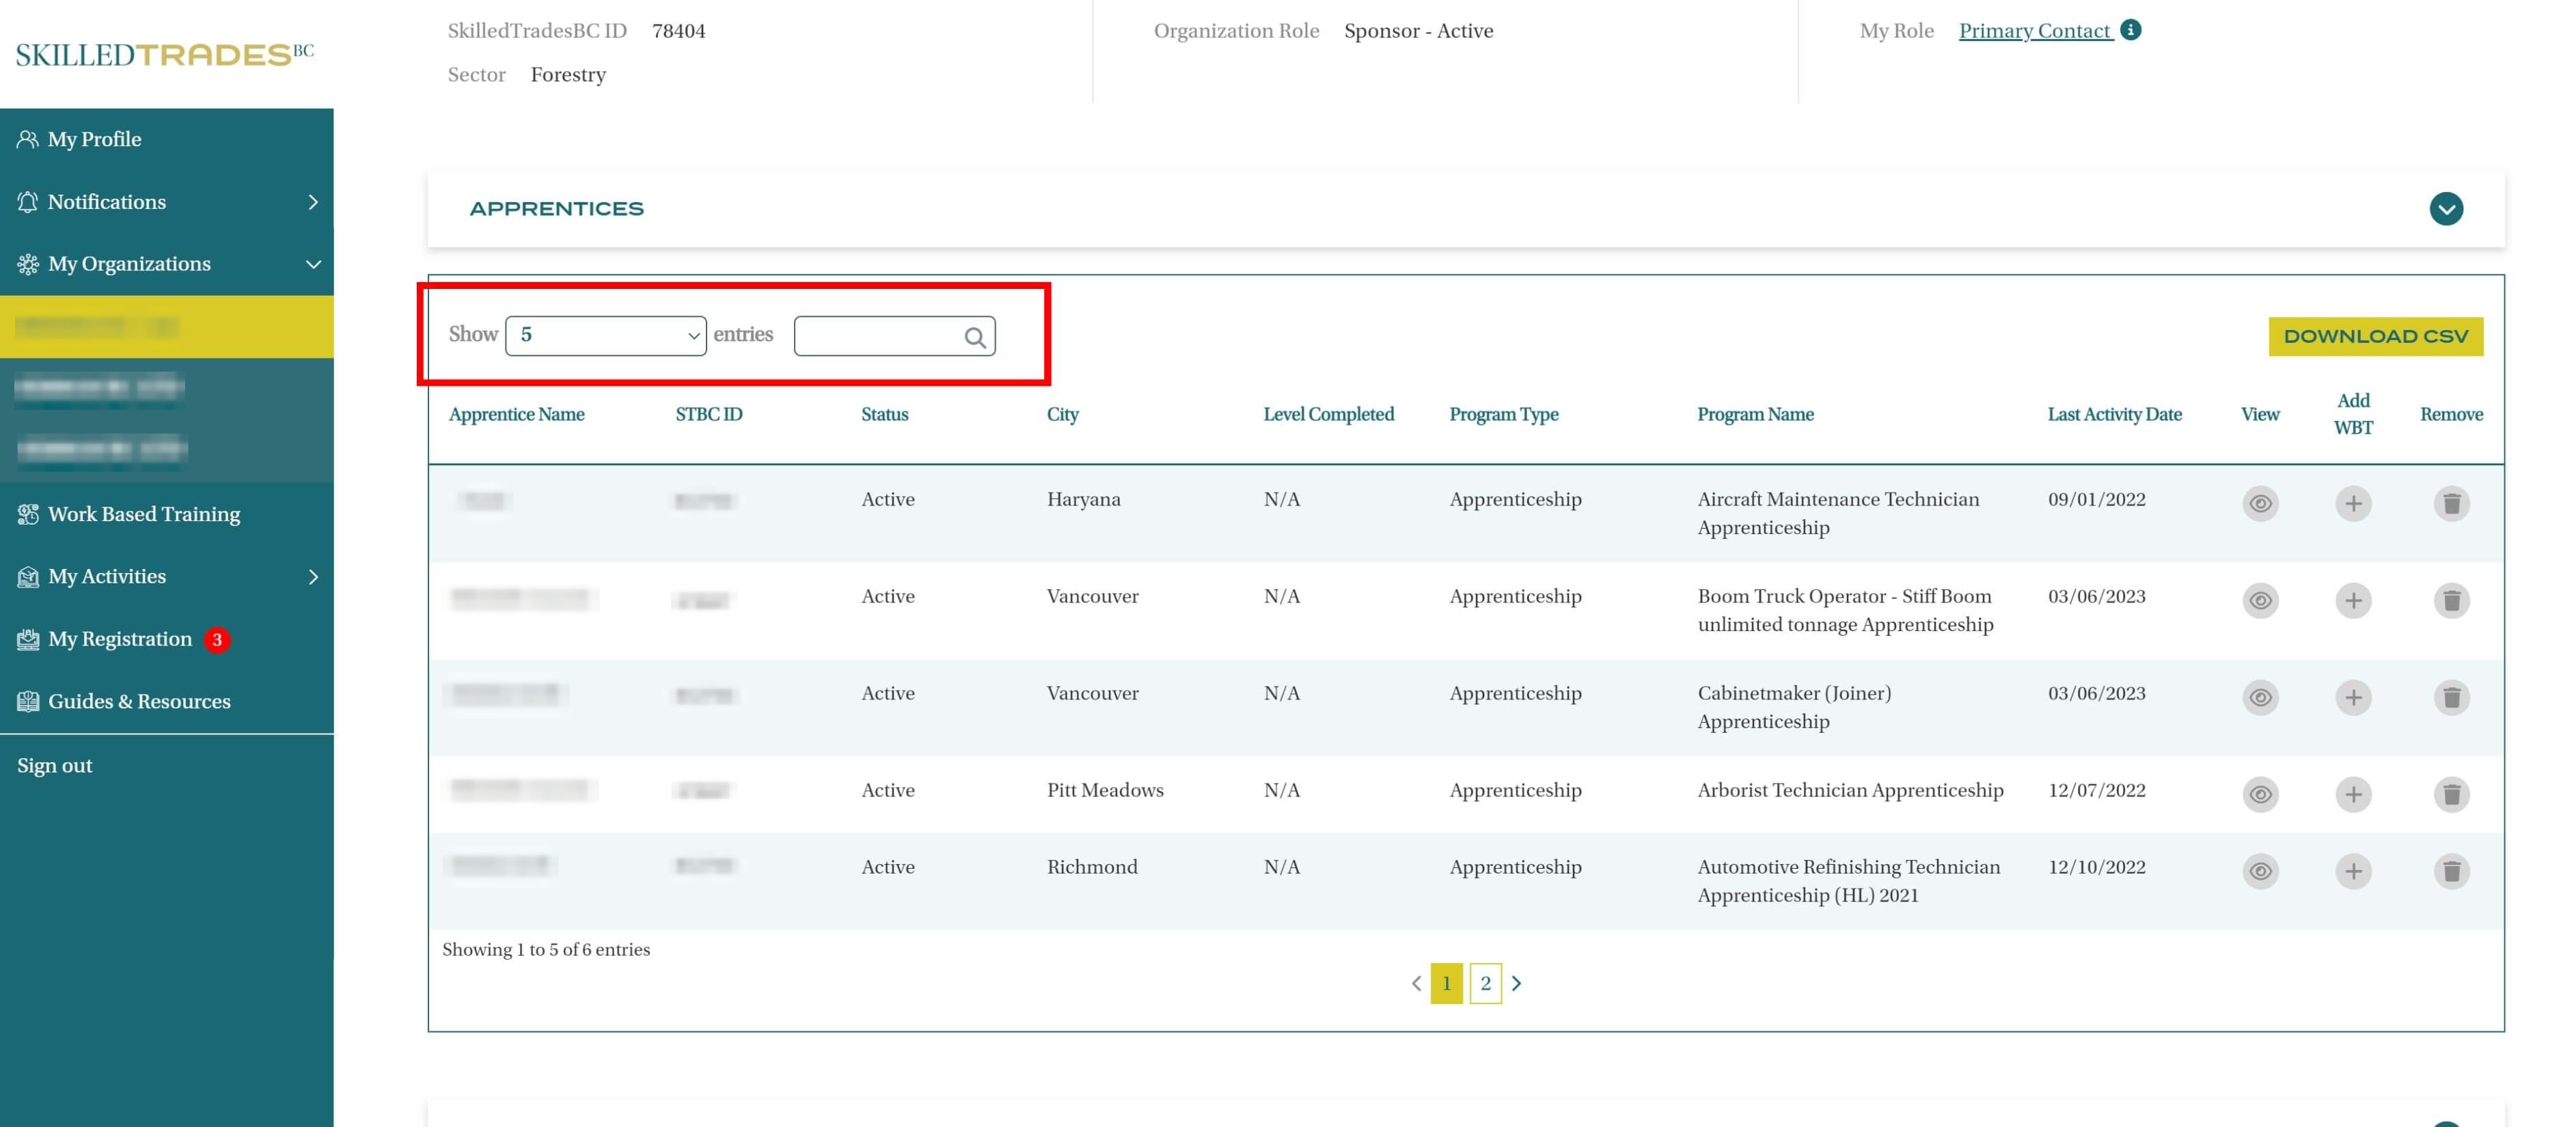Collapse the Apprentices section chevron

[x=2446, y=209]
